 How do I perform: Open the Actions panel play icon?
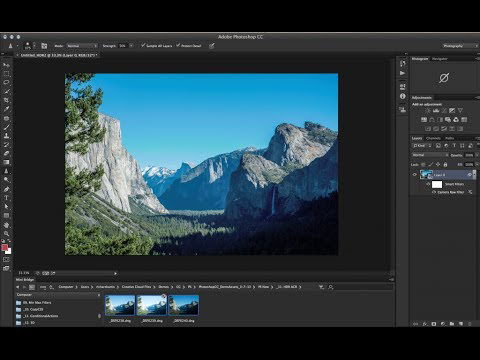(403, 73)
